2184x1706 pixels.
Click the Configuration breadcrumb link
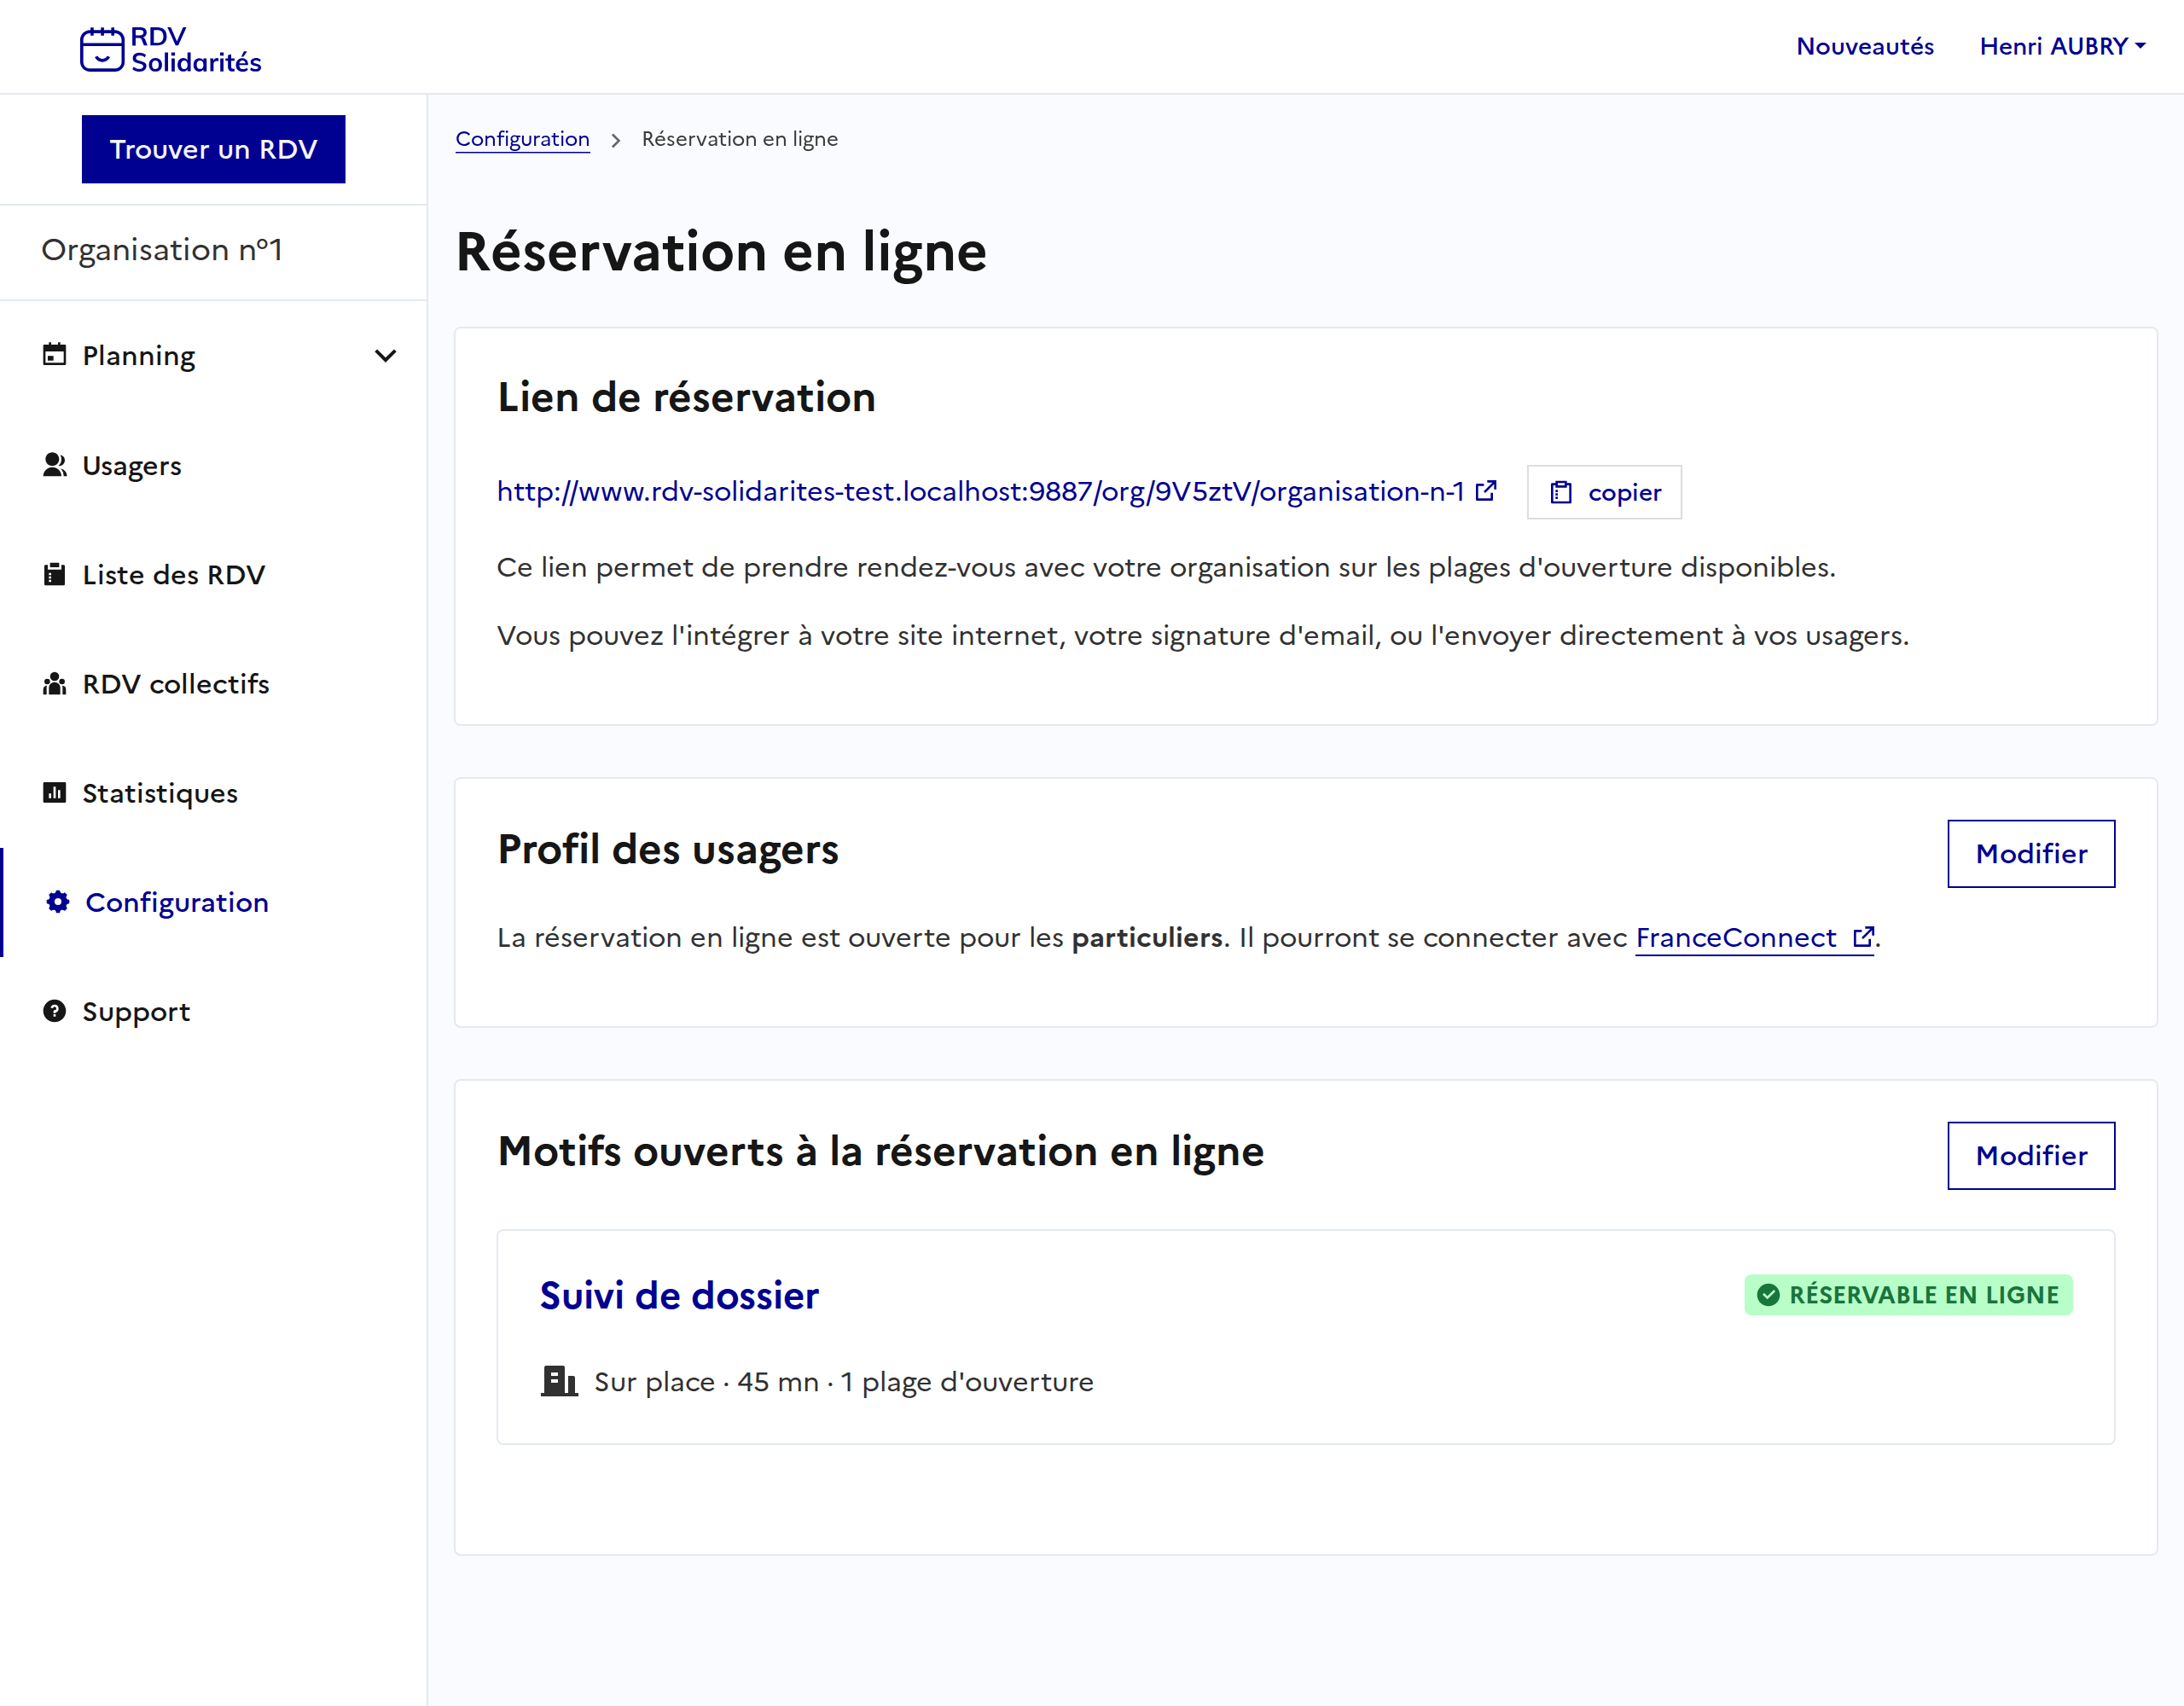point(522,139)
